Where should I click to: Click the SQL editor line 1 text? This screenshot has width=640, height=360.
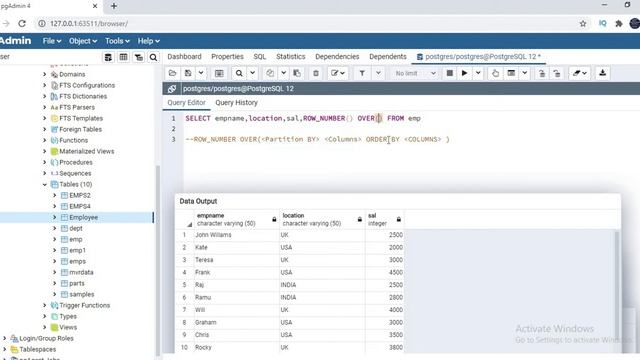[x=302, y=118]
